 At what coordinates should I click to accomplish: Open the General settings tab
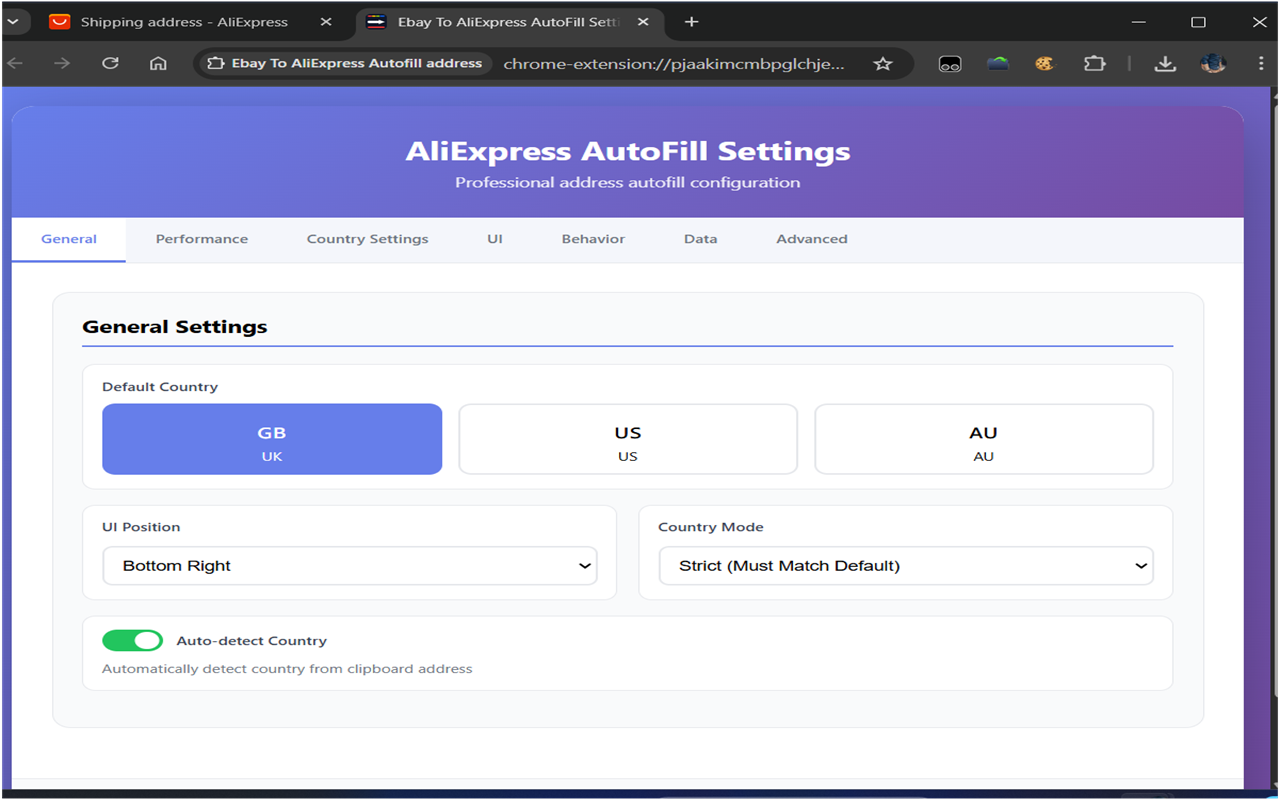point(69,239)
